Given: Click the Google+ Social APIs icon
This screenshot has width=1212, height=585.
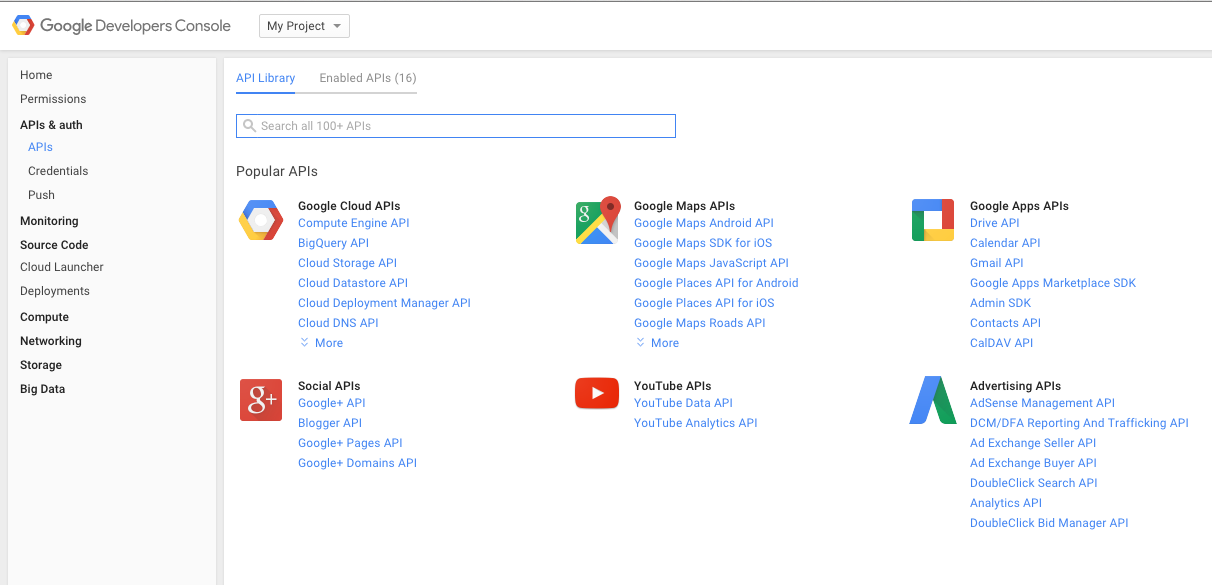Looking at the screenshot, I should coord(261,400).
